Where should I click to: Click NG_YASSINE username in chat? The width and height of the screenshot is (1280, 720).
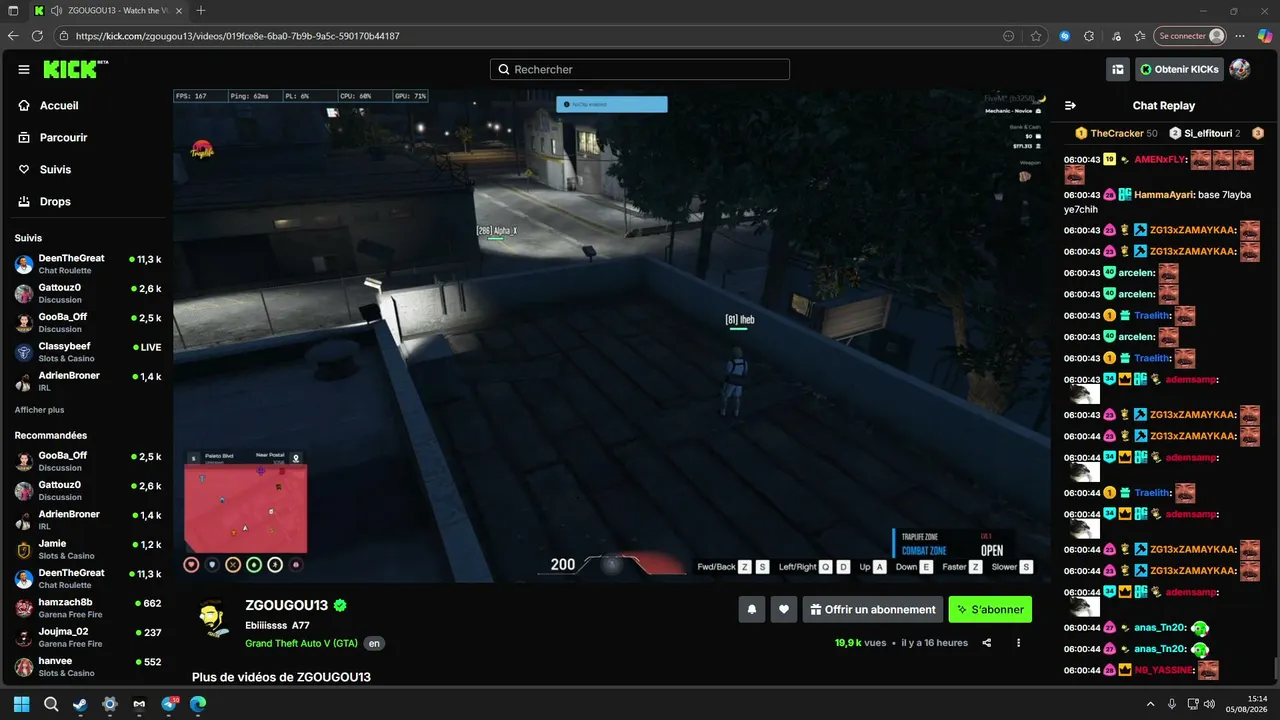[1164, 670]
